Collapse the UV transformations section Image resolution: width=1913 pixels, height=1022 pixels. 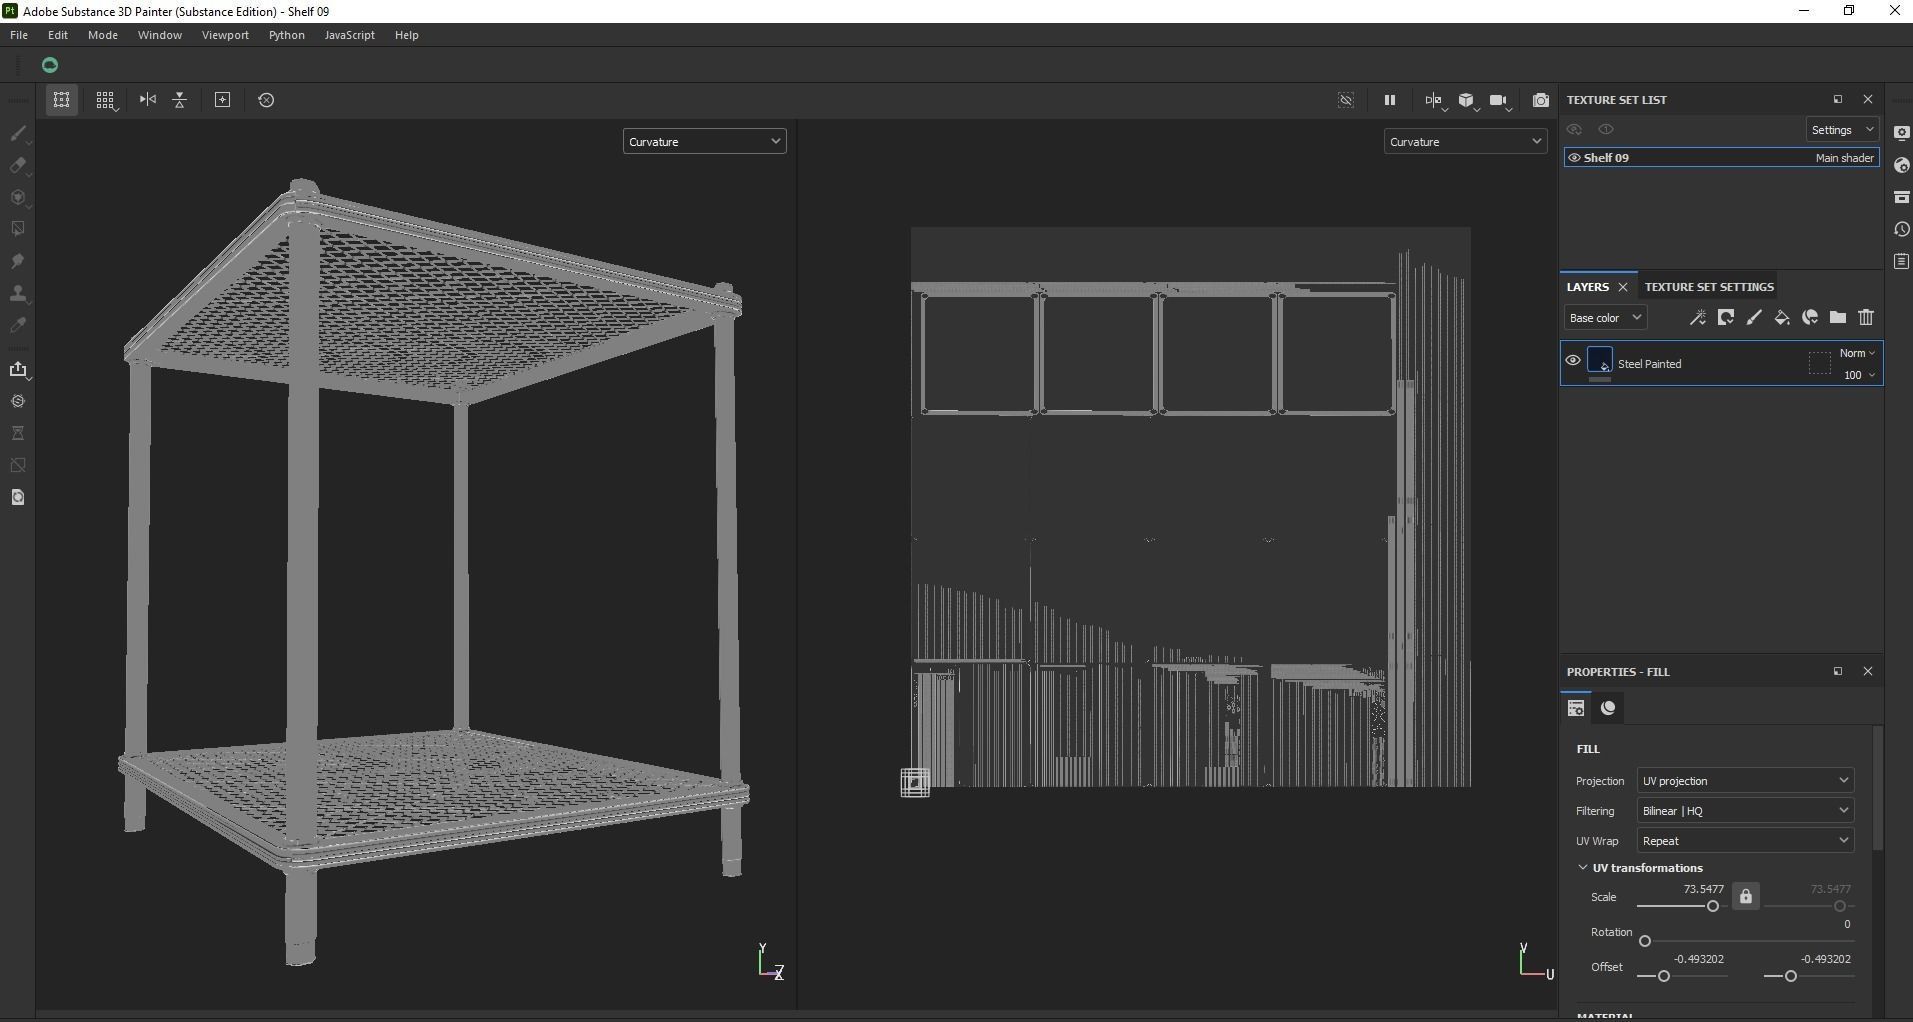click(x=1583, y=868)
